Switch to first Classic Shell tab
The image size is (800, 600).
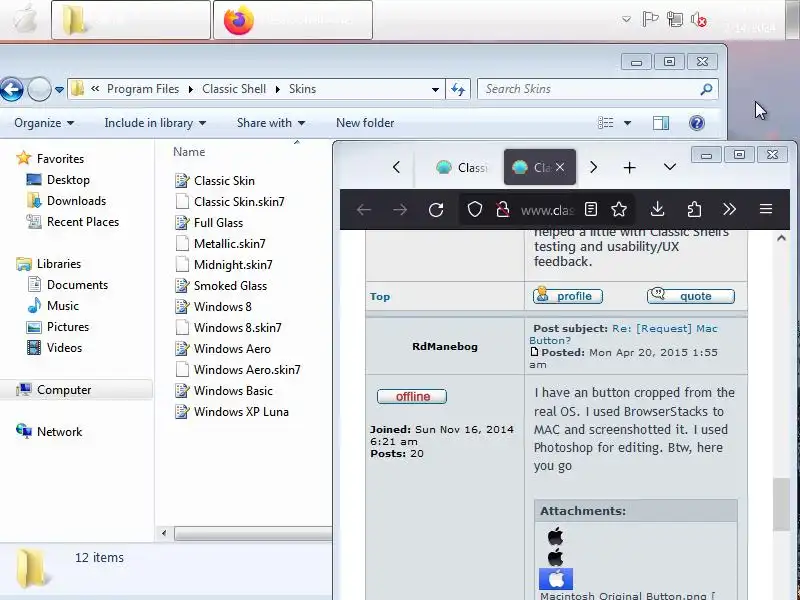point(461,167)
